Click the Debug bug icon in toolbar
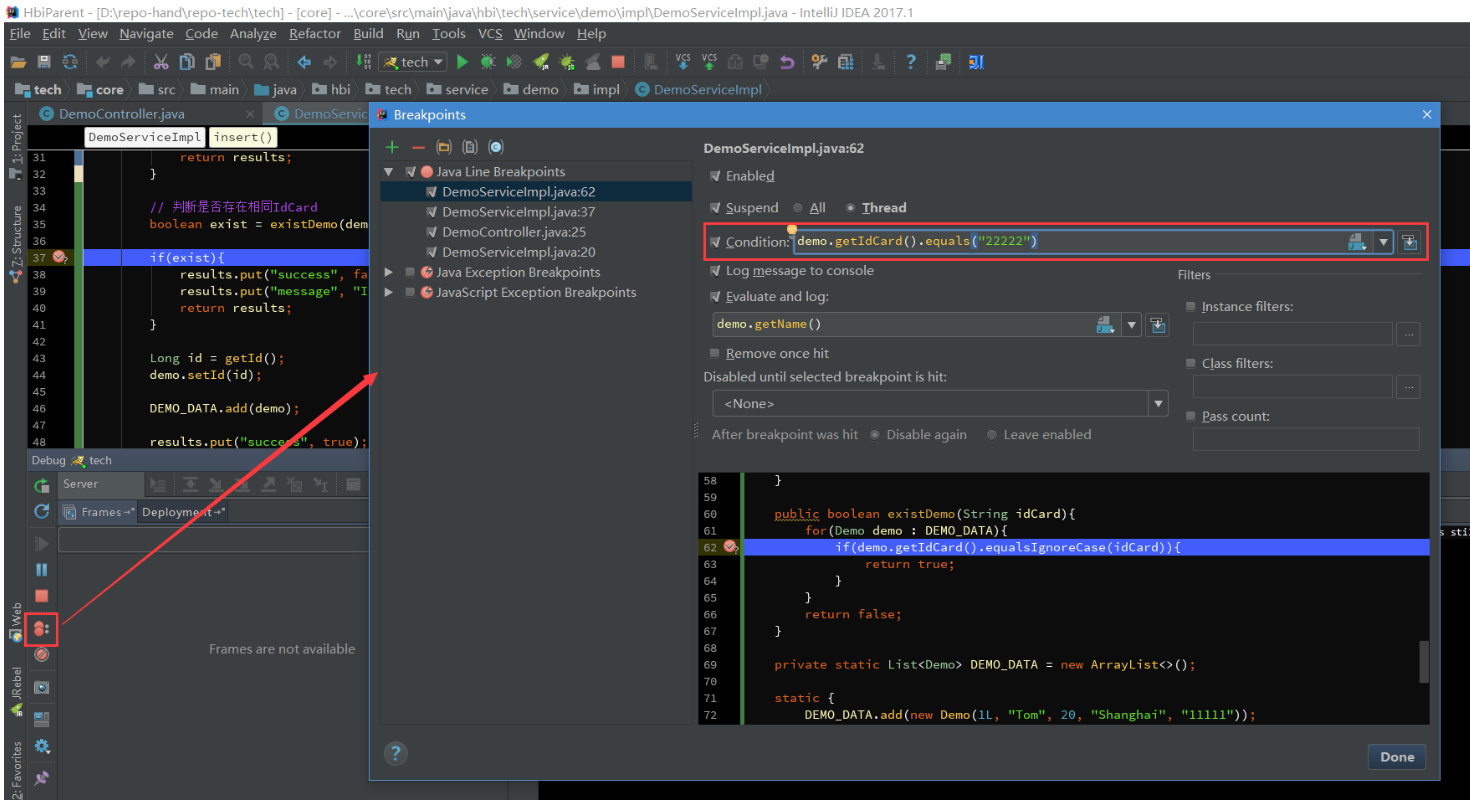The height and width of the screenshot is (802, 1470). [488, 62]
